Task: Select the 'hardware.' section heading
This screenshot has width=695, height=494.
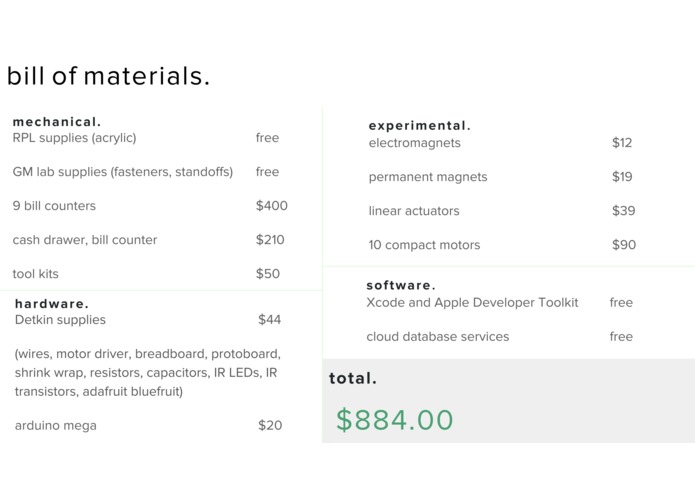Action: click(x=52, y=304)
